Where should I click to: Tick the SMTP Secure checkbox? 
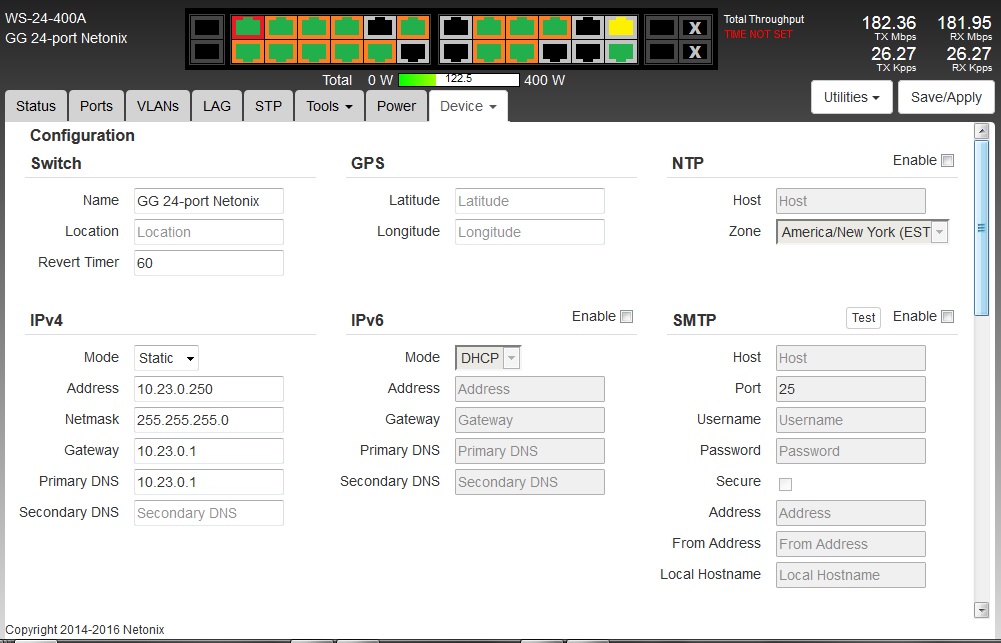(785, 485)
